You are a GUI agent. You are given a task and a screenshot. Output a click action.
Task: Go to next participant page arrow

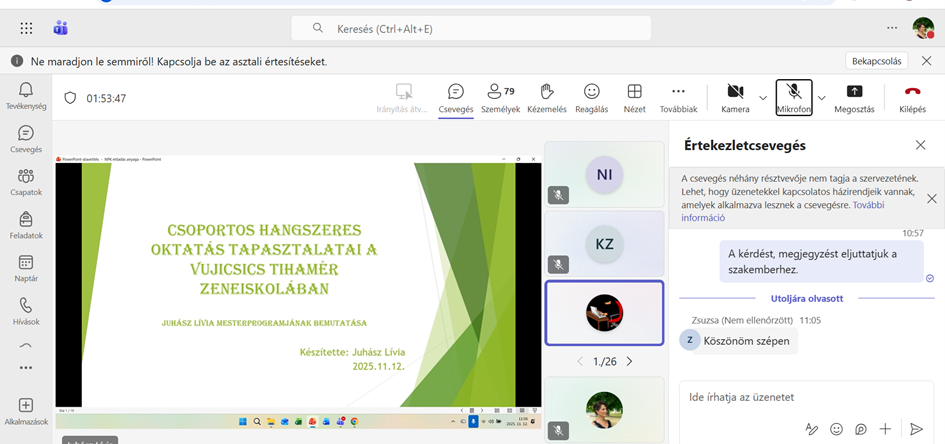tap(629, 361)
